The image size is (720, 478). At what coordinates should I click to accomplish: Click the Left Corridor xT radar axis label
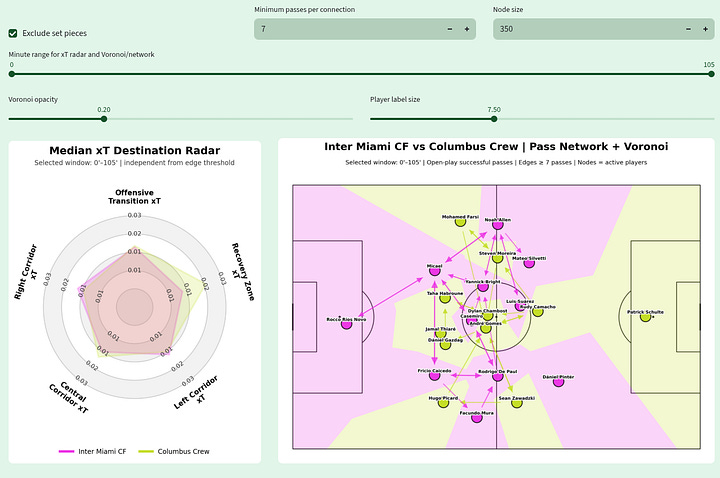(x=197, y=393)
